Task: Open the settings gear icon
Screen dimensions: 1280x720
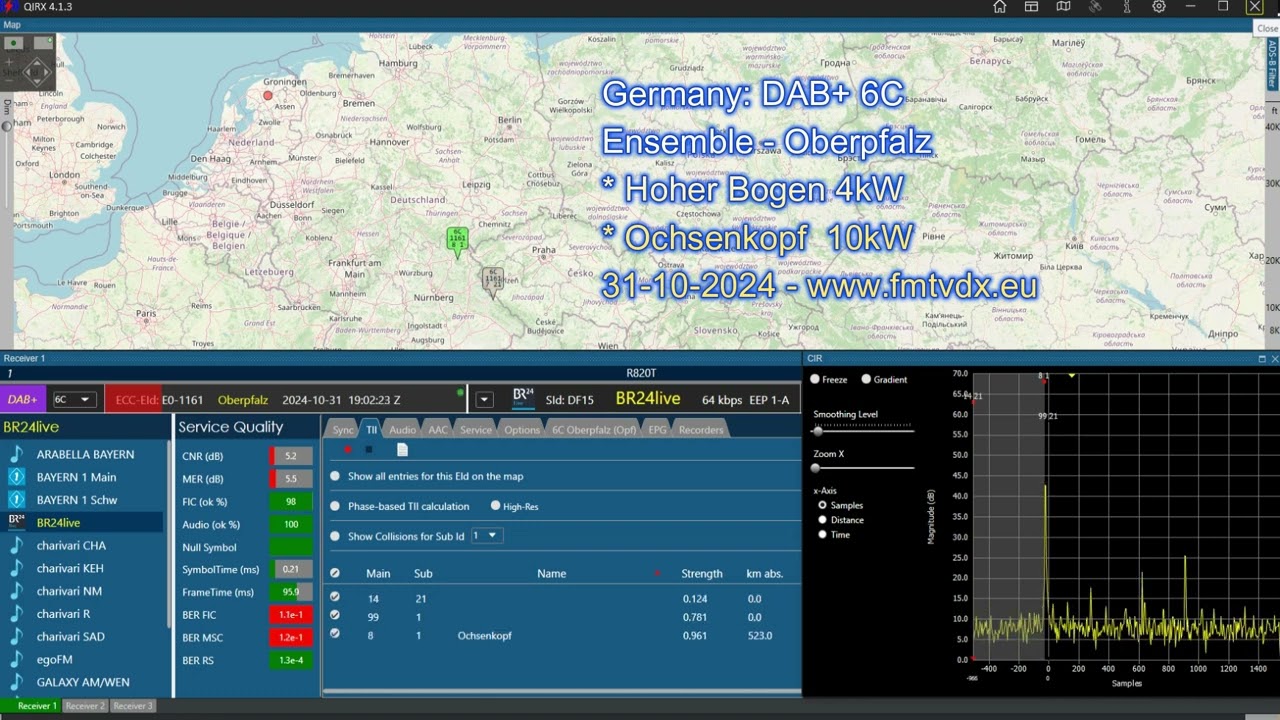Action: pos(1159,7)
